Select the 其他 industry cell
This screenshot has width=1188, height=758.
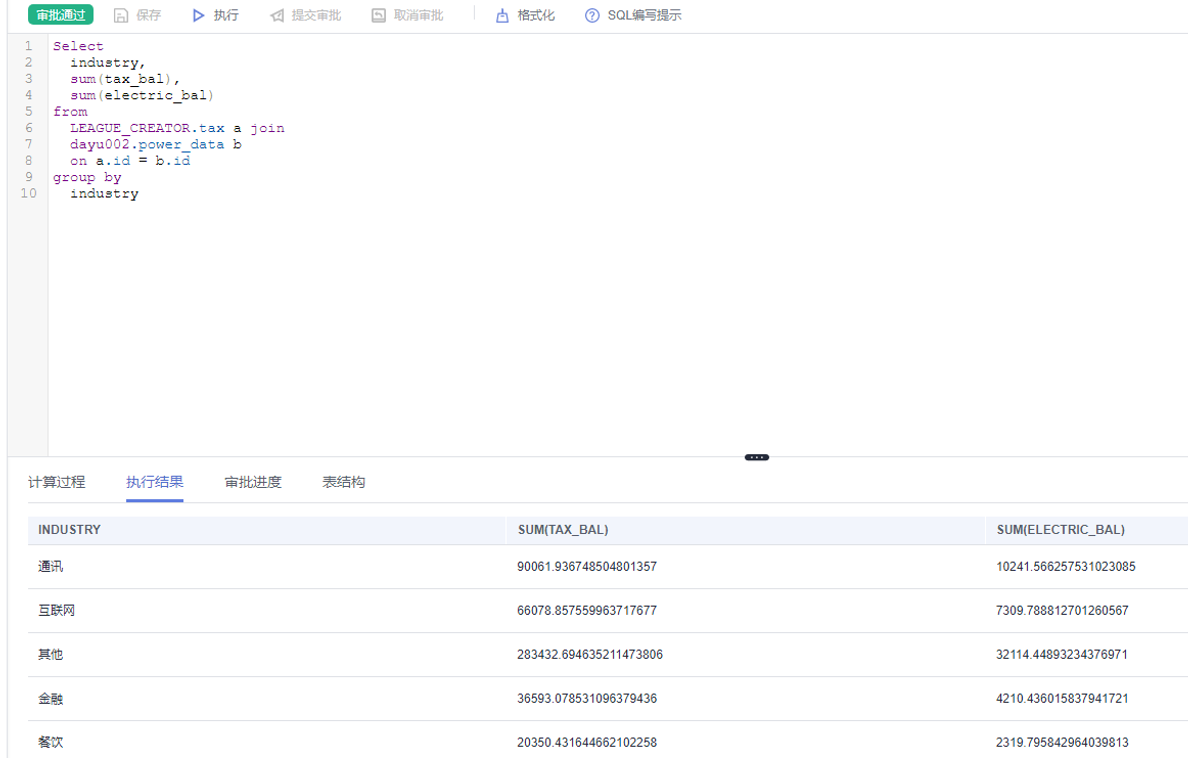tap(51, 654)
